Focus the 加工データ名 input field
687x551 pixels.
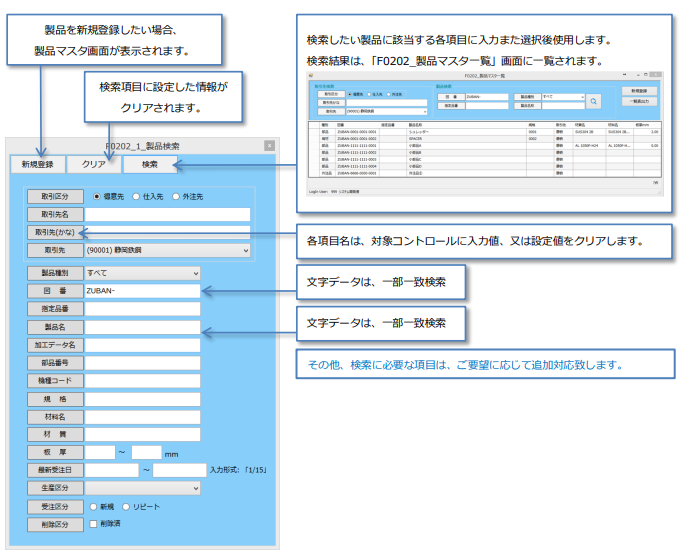142,345
